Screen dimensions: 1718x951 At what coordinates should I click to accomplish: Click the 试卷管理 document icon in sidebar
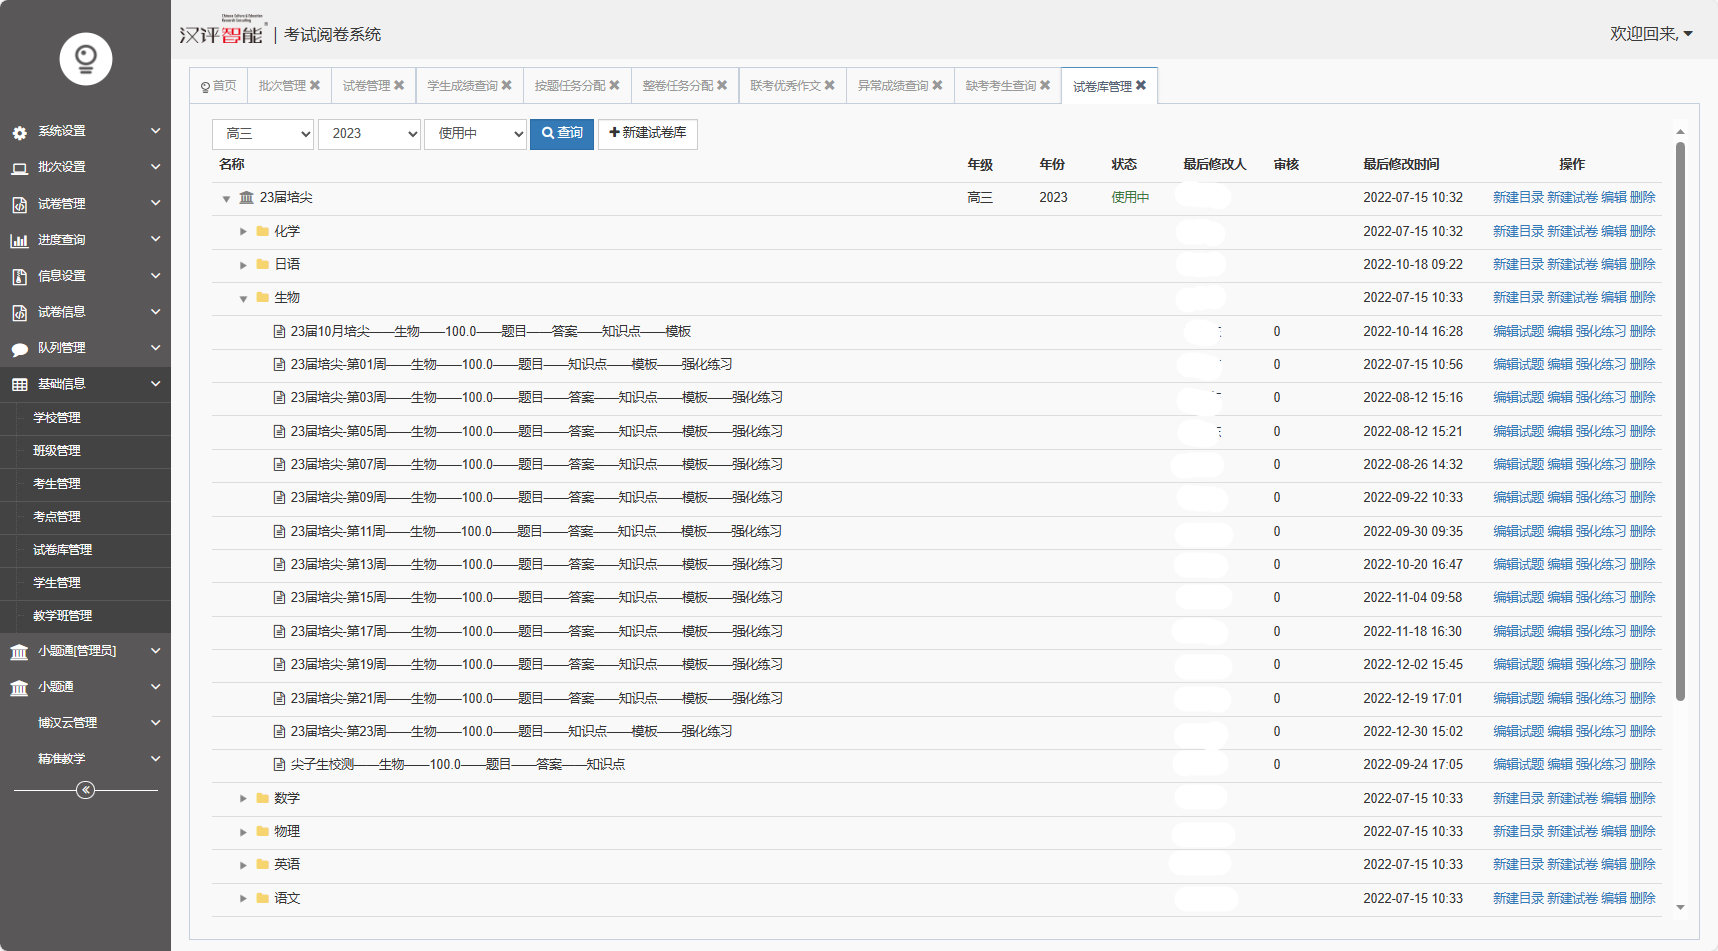(19, 205)
